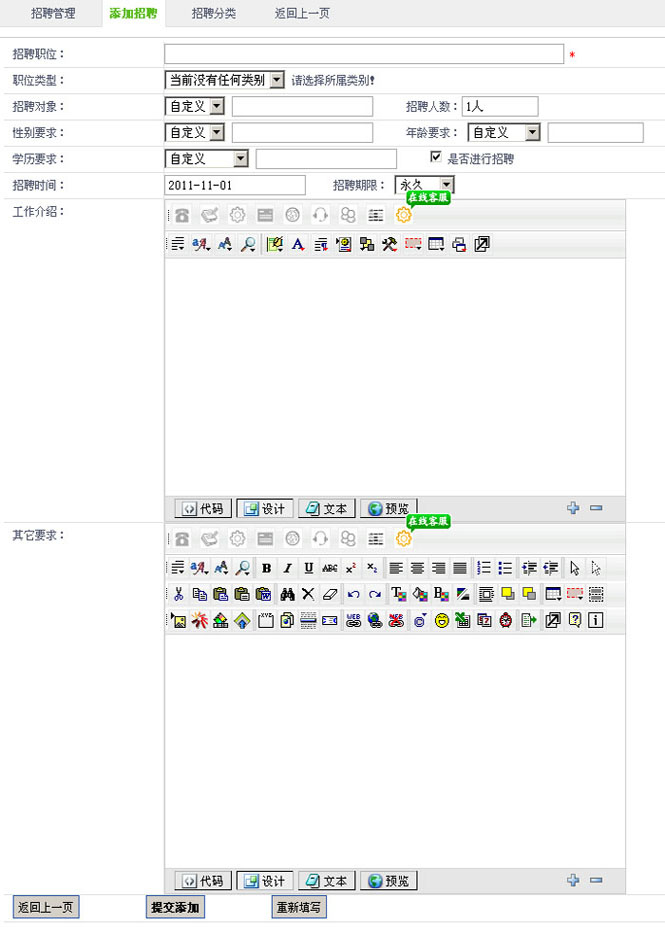
Task: Toggle the 是否进行招聘 checkbox
Action: (x=435, y=158)
